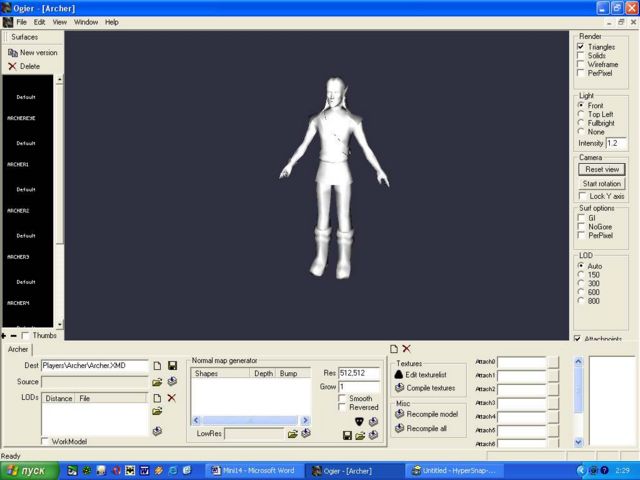The width and height of the screenshot is (640, 480).
Task: Click New version in Surfaces panel
Action: 33,53
